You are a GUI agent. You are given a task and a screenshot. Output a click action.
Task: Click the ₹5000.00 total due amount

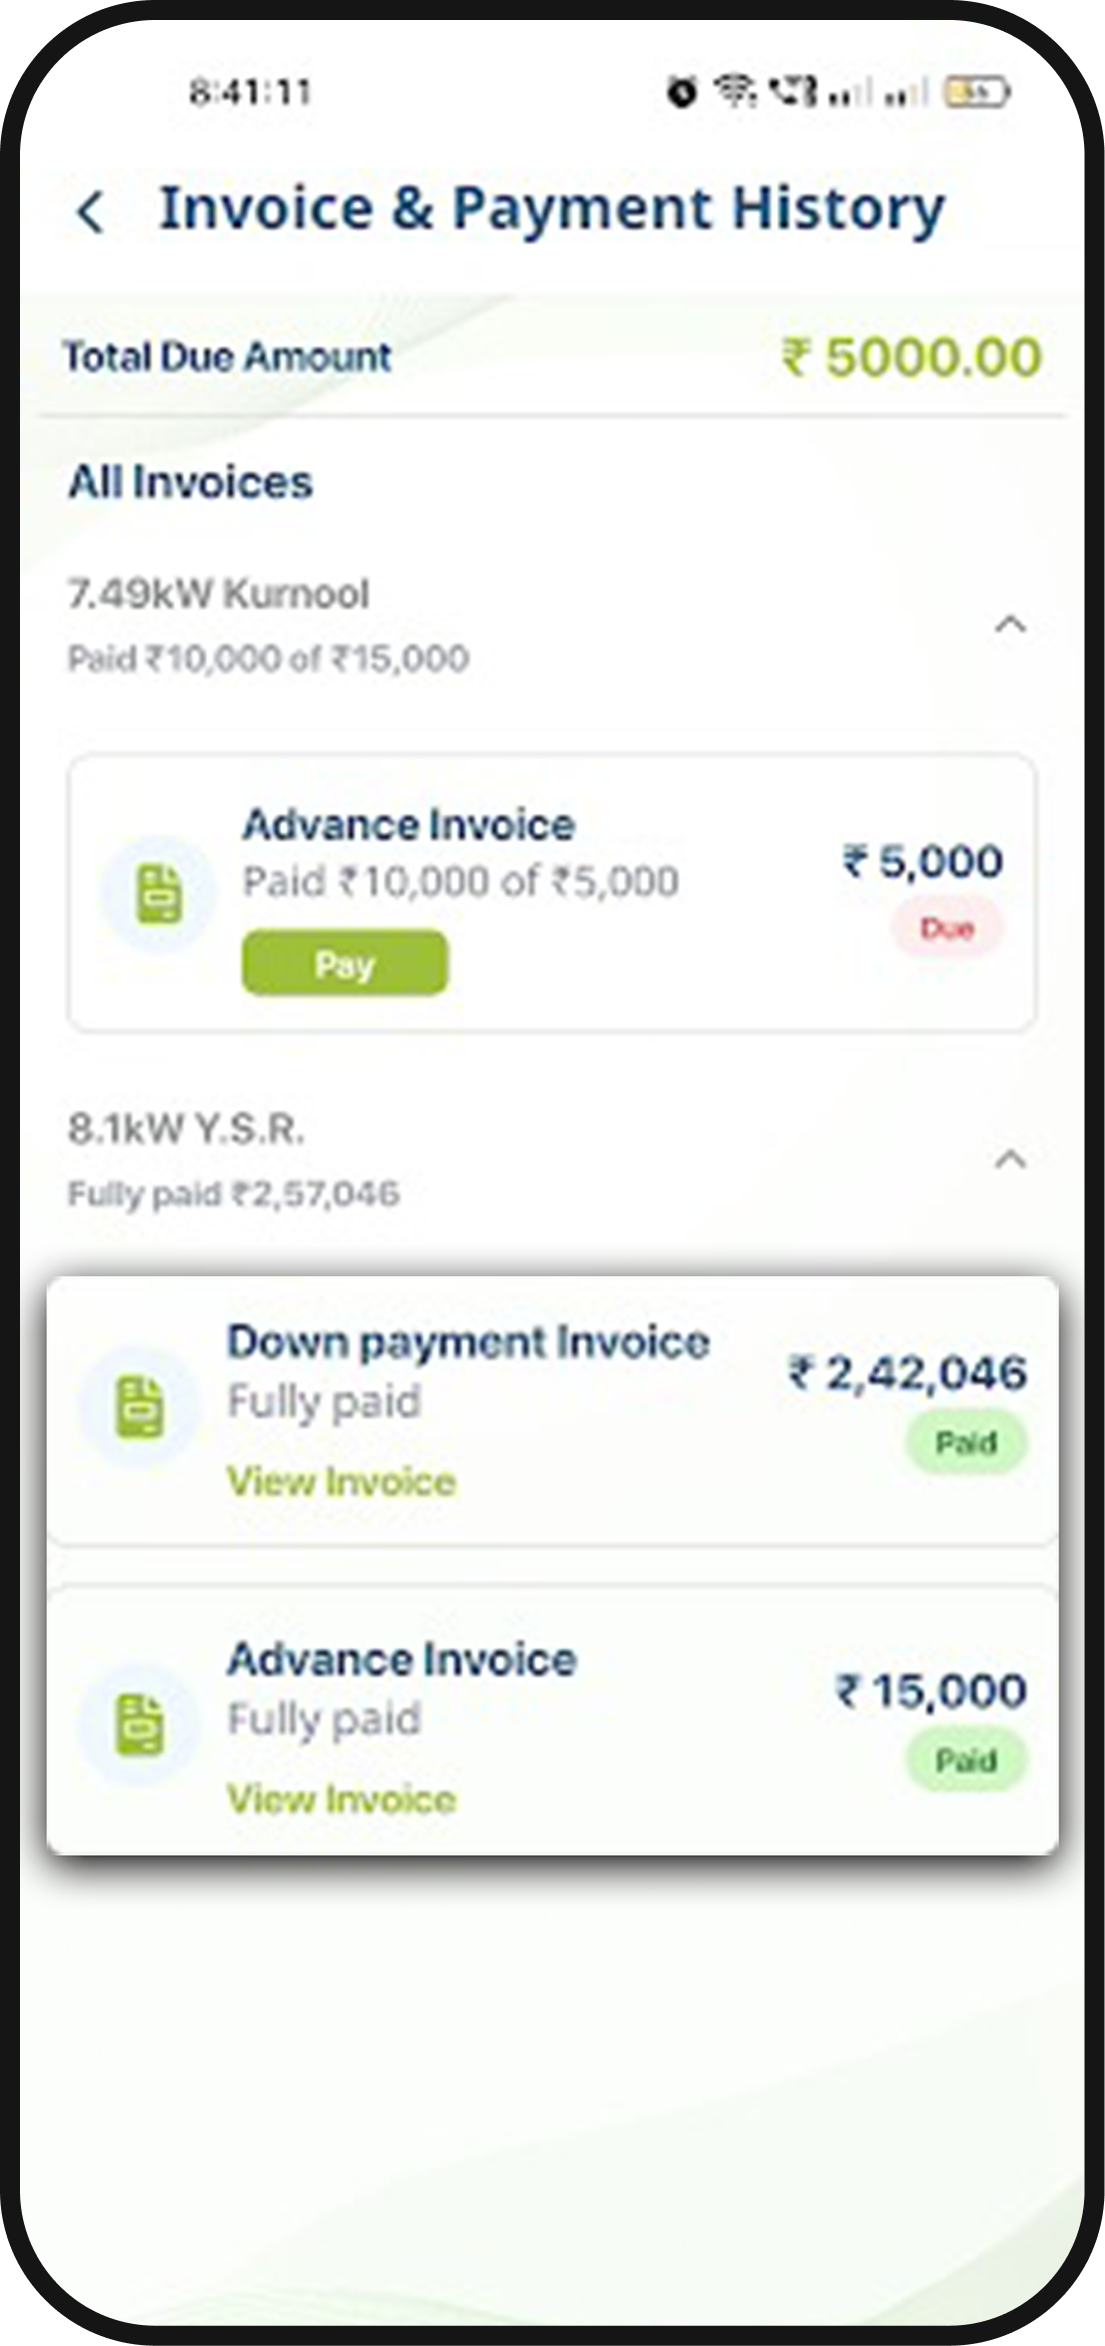pyautogui.click(x=911, y=358)
